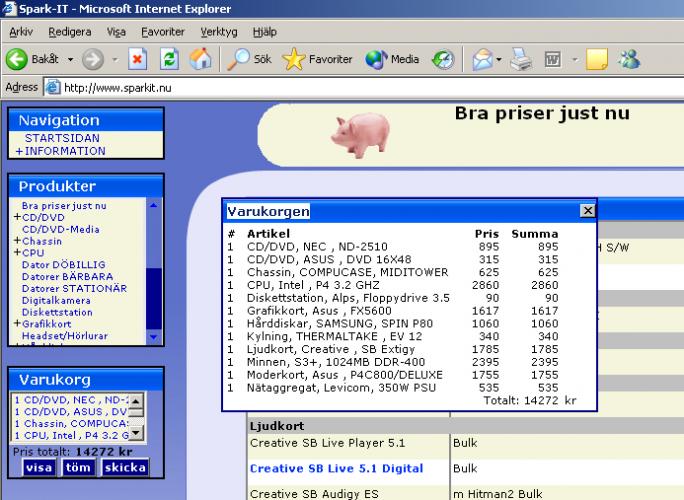Go to the Home page icon

(198, 59)
